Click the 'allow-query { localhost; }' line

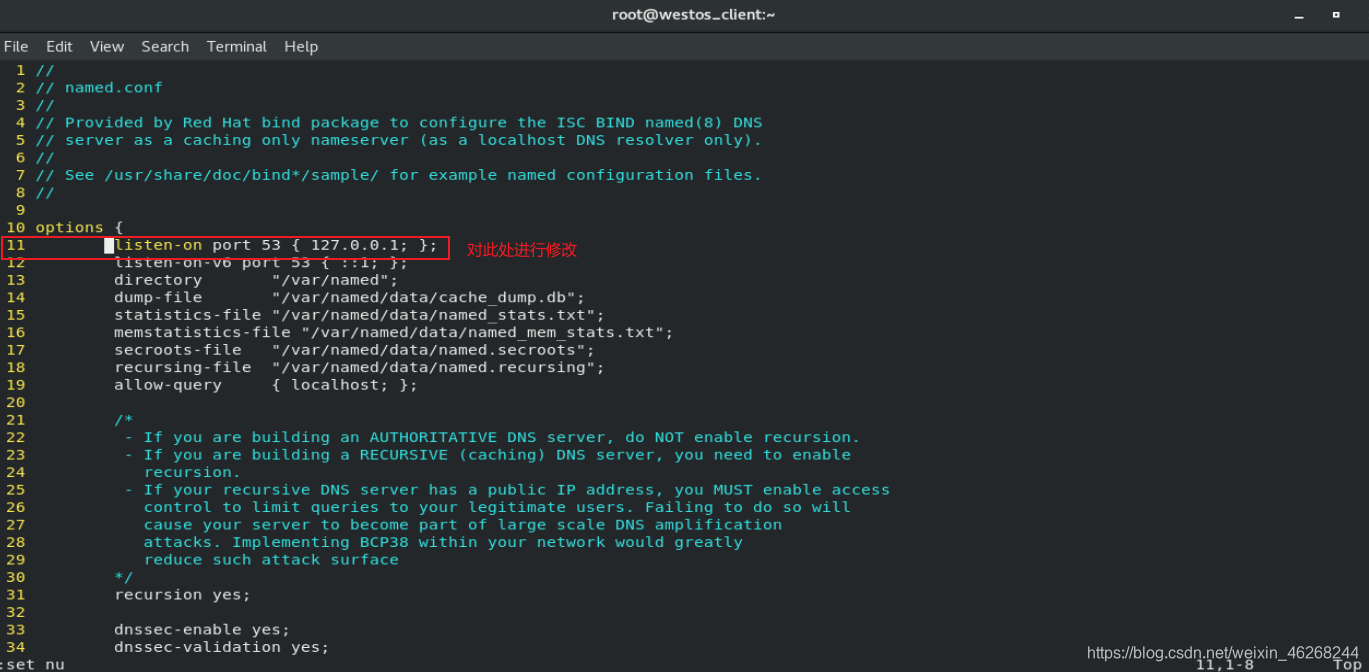[x=266, y=385]
